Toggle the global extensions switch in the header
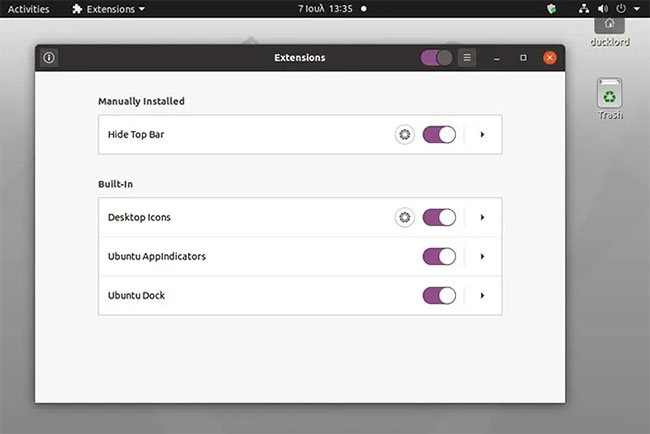 point(436,58)
